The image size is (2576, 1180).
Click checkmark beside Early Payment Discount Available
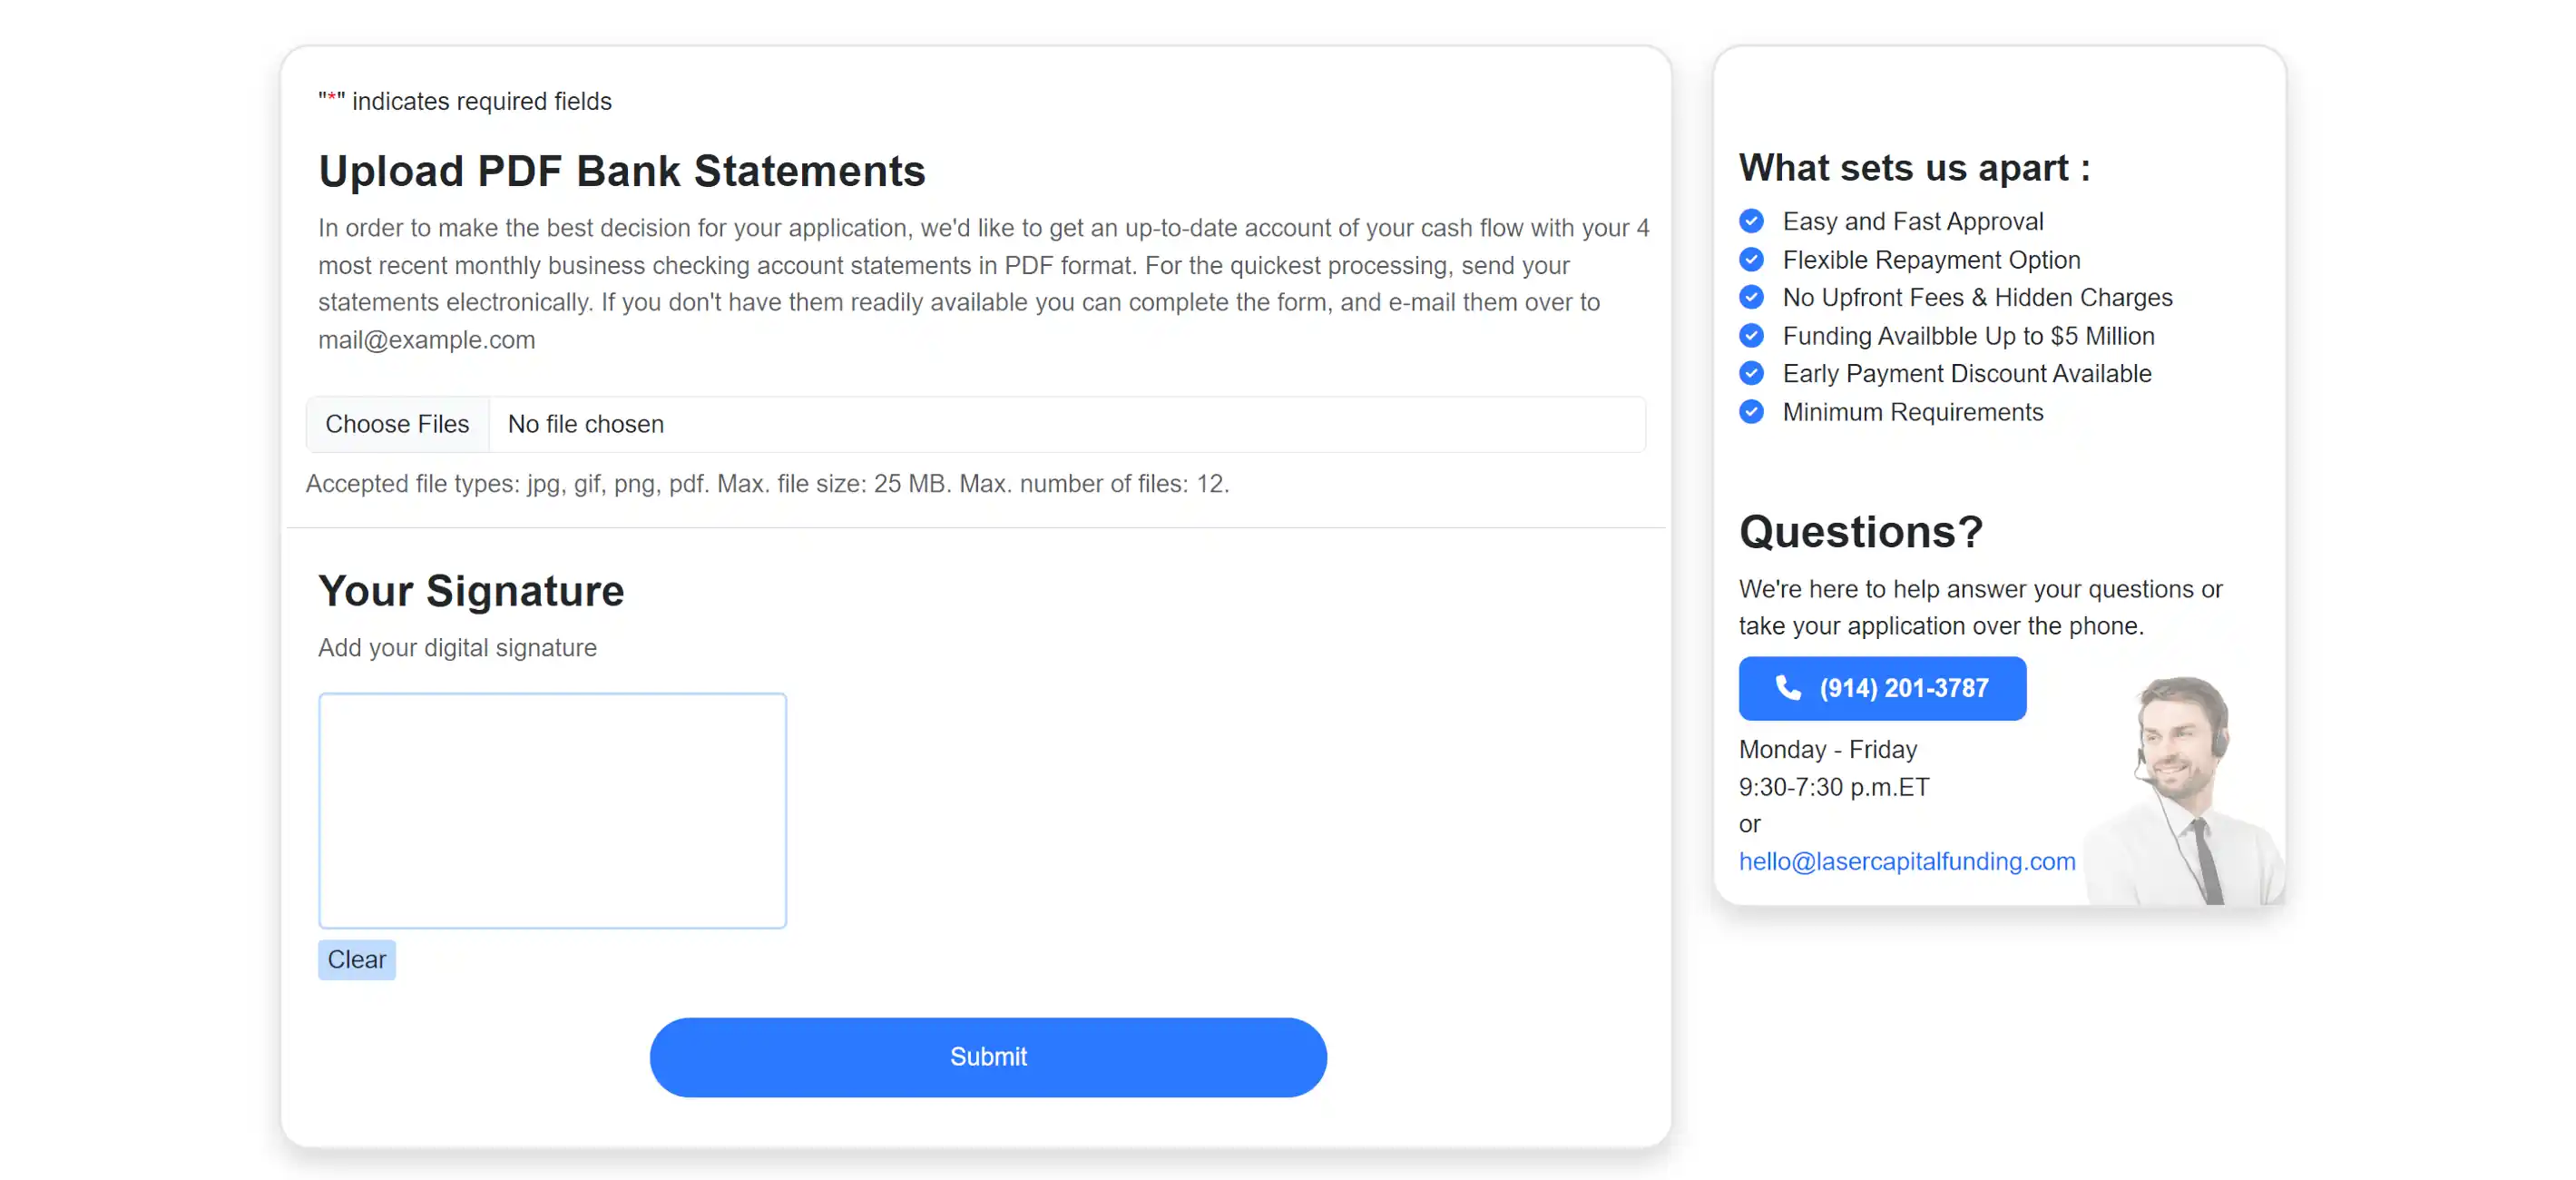tap(1751, 374)
